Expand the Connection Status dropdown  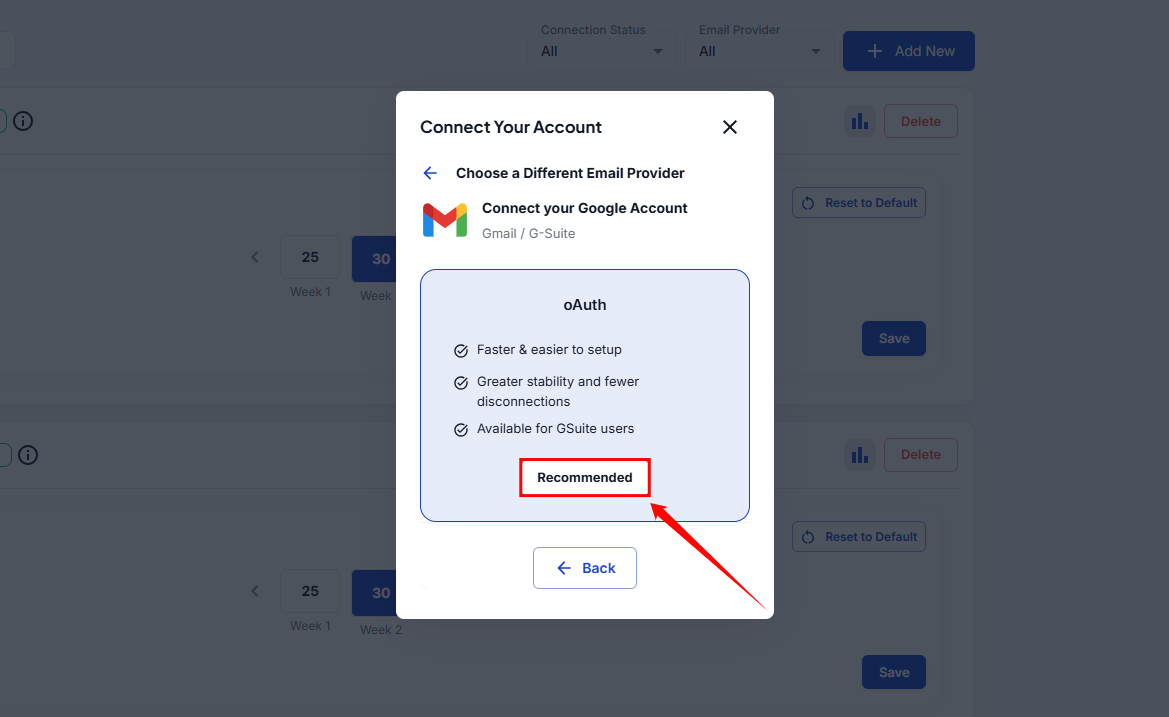(603, 51)
